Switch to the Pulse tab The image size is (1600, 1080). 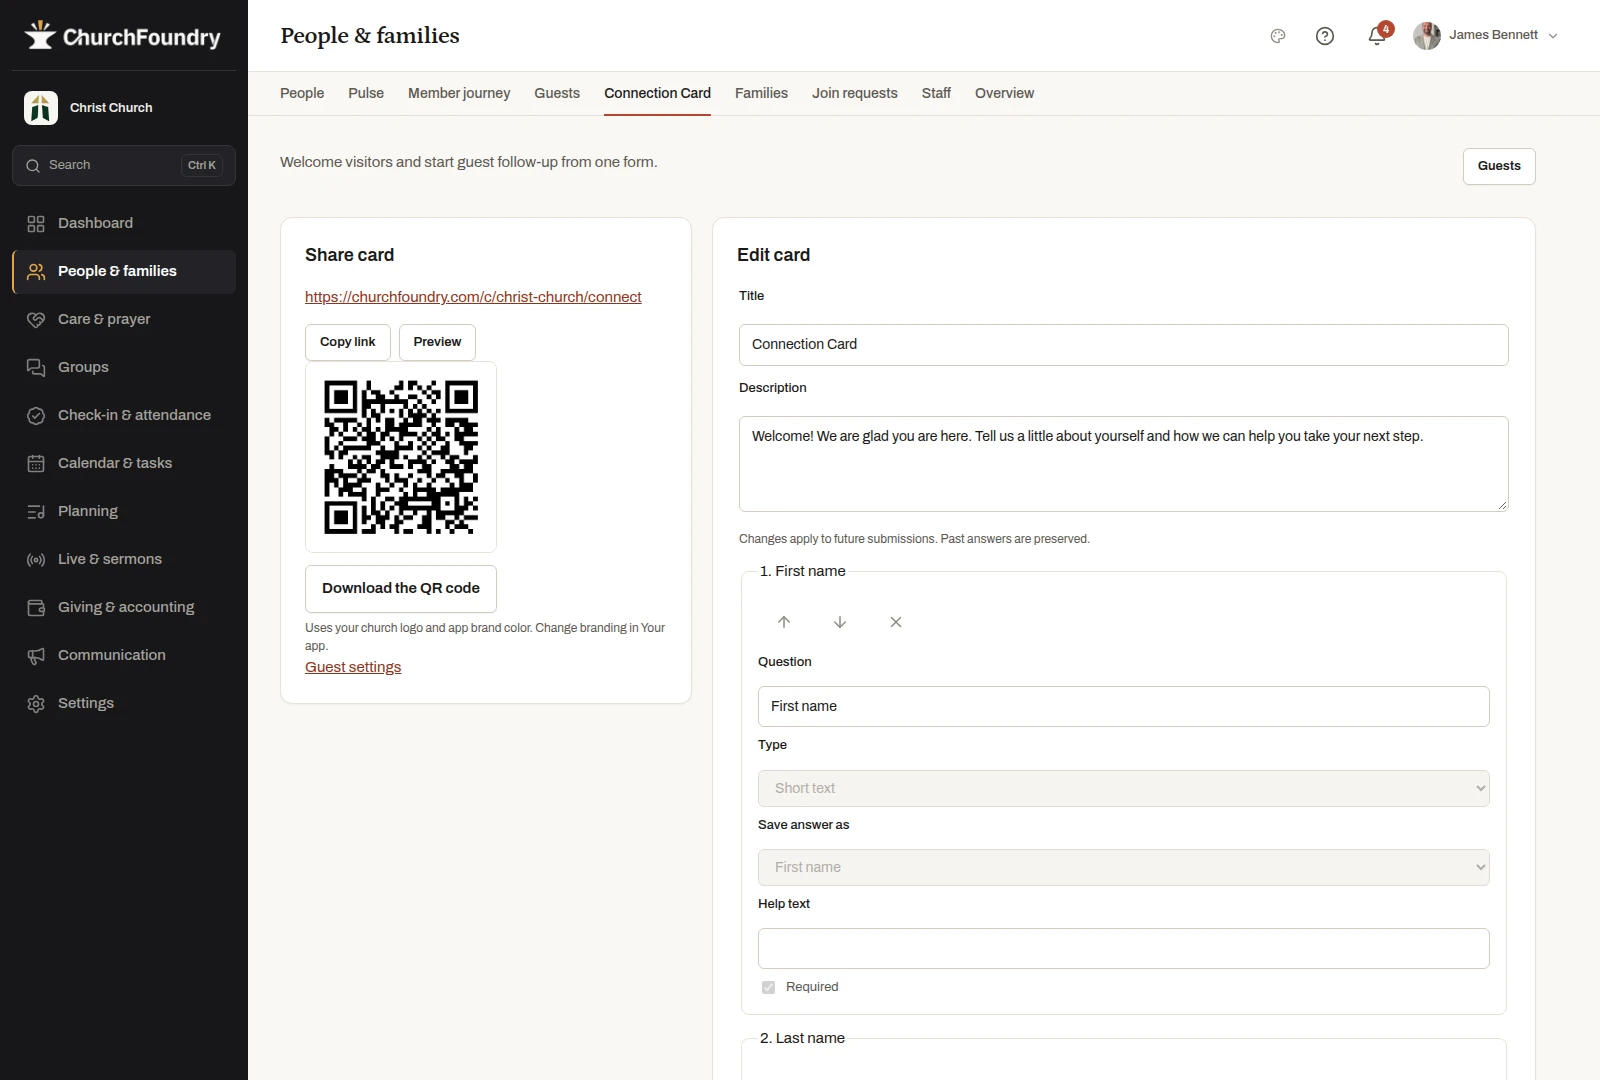(x=366, y=93)
